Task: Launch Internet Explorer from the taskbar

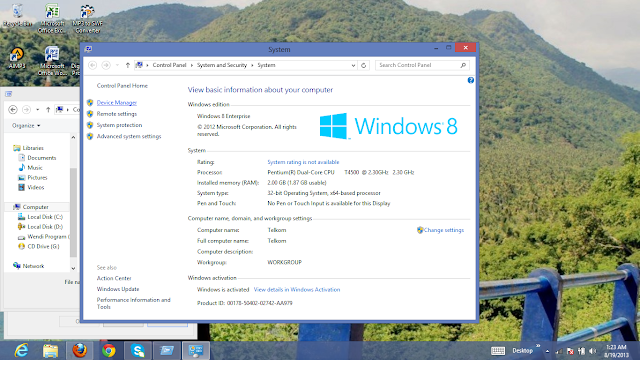Action: (21, 351)
